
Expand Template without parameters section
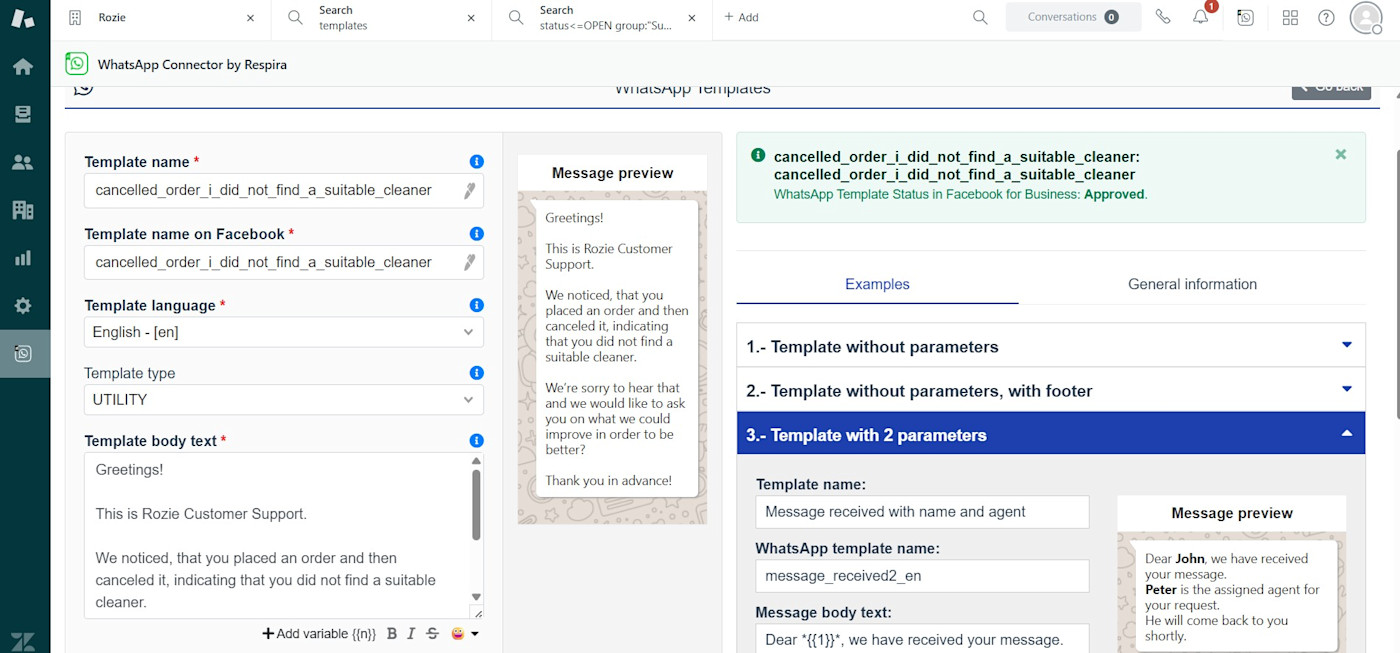[x=1051, y=346]
